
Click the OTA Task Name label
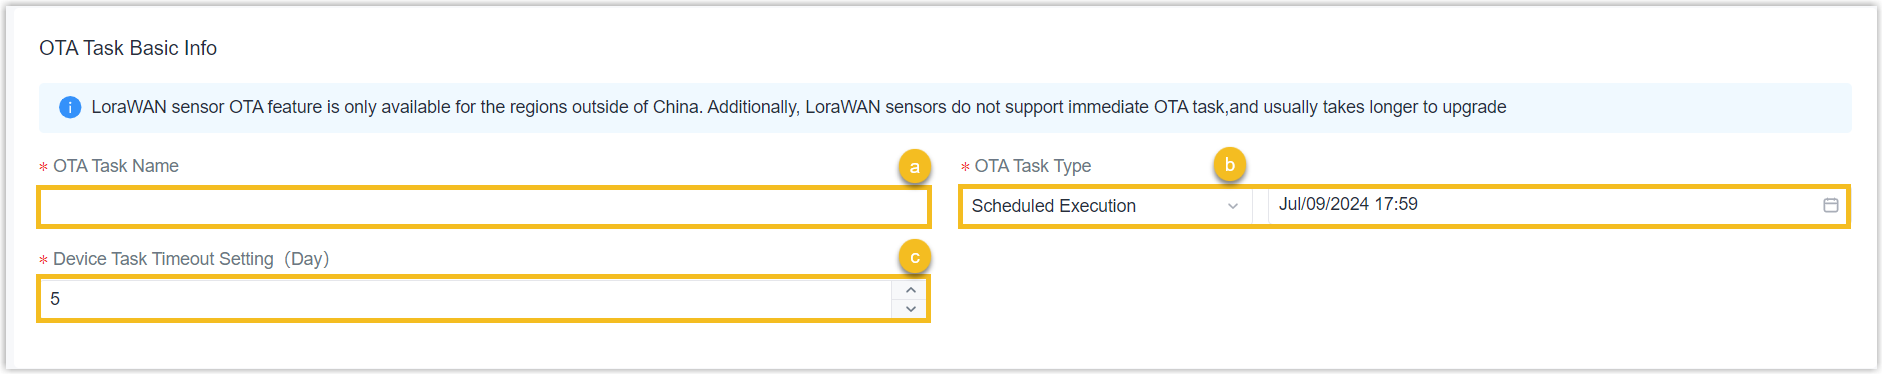(116, 166)
